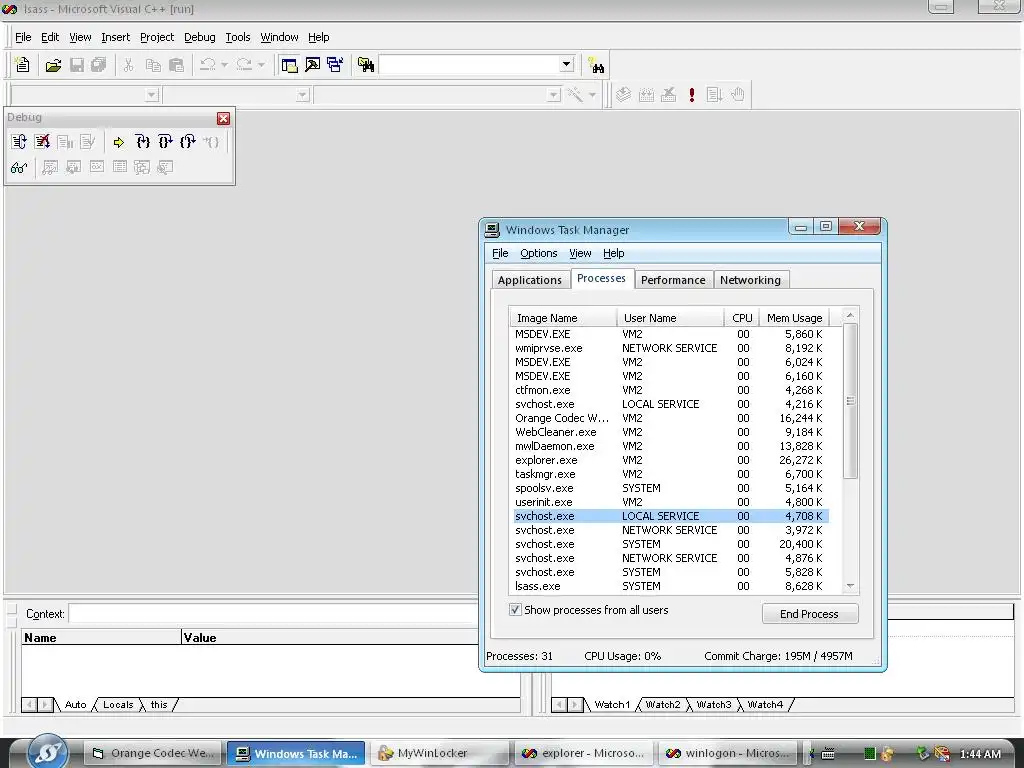Switch to the Applications tab

point(530,280)
